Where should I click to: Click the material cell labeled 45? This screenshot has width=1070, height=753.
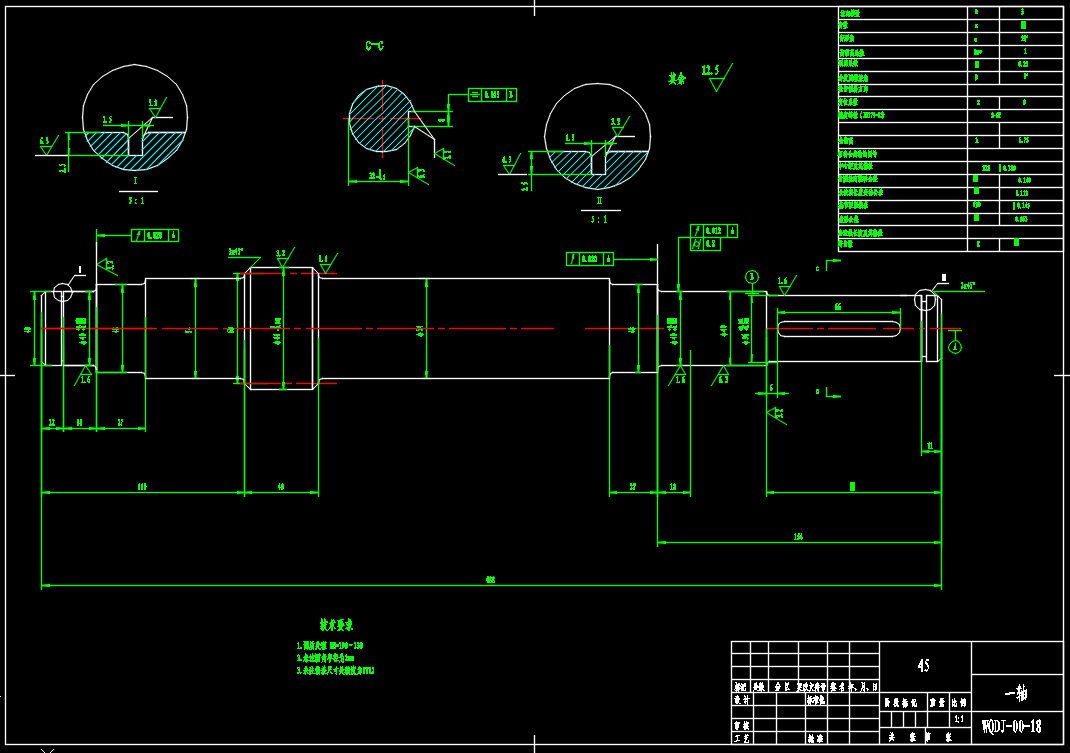(x=925, y=665)
